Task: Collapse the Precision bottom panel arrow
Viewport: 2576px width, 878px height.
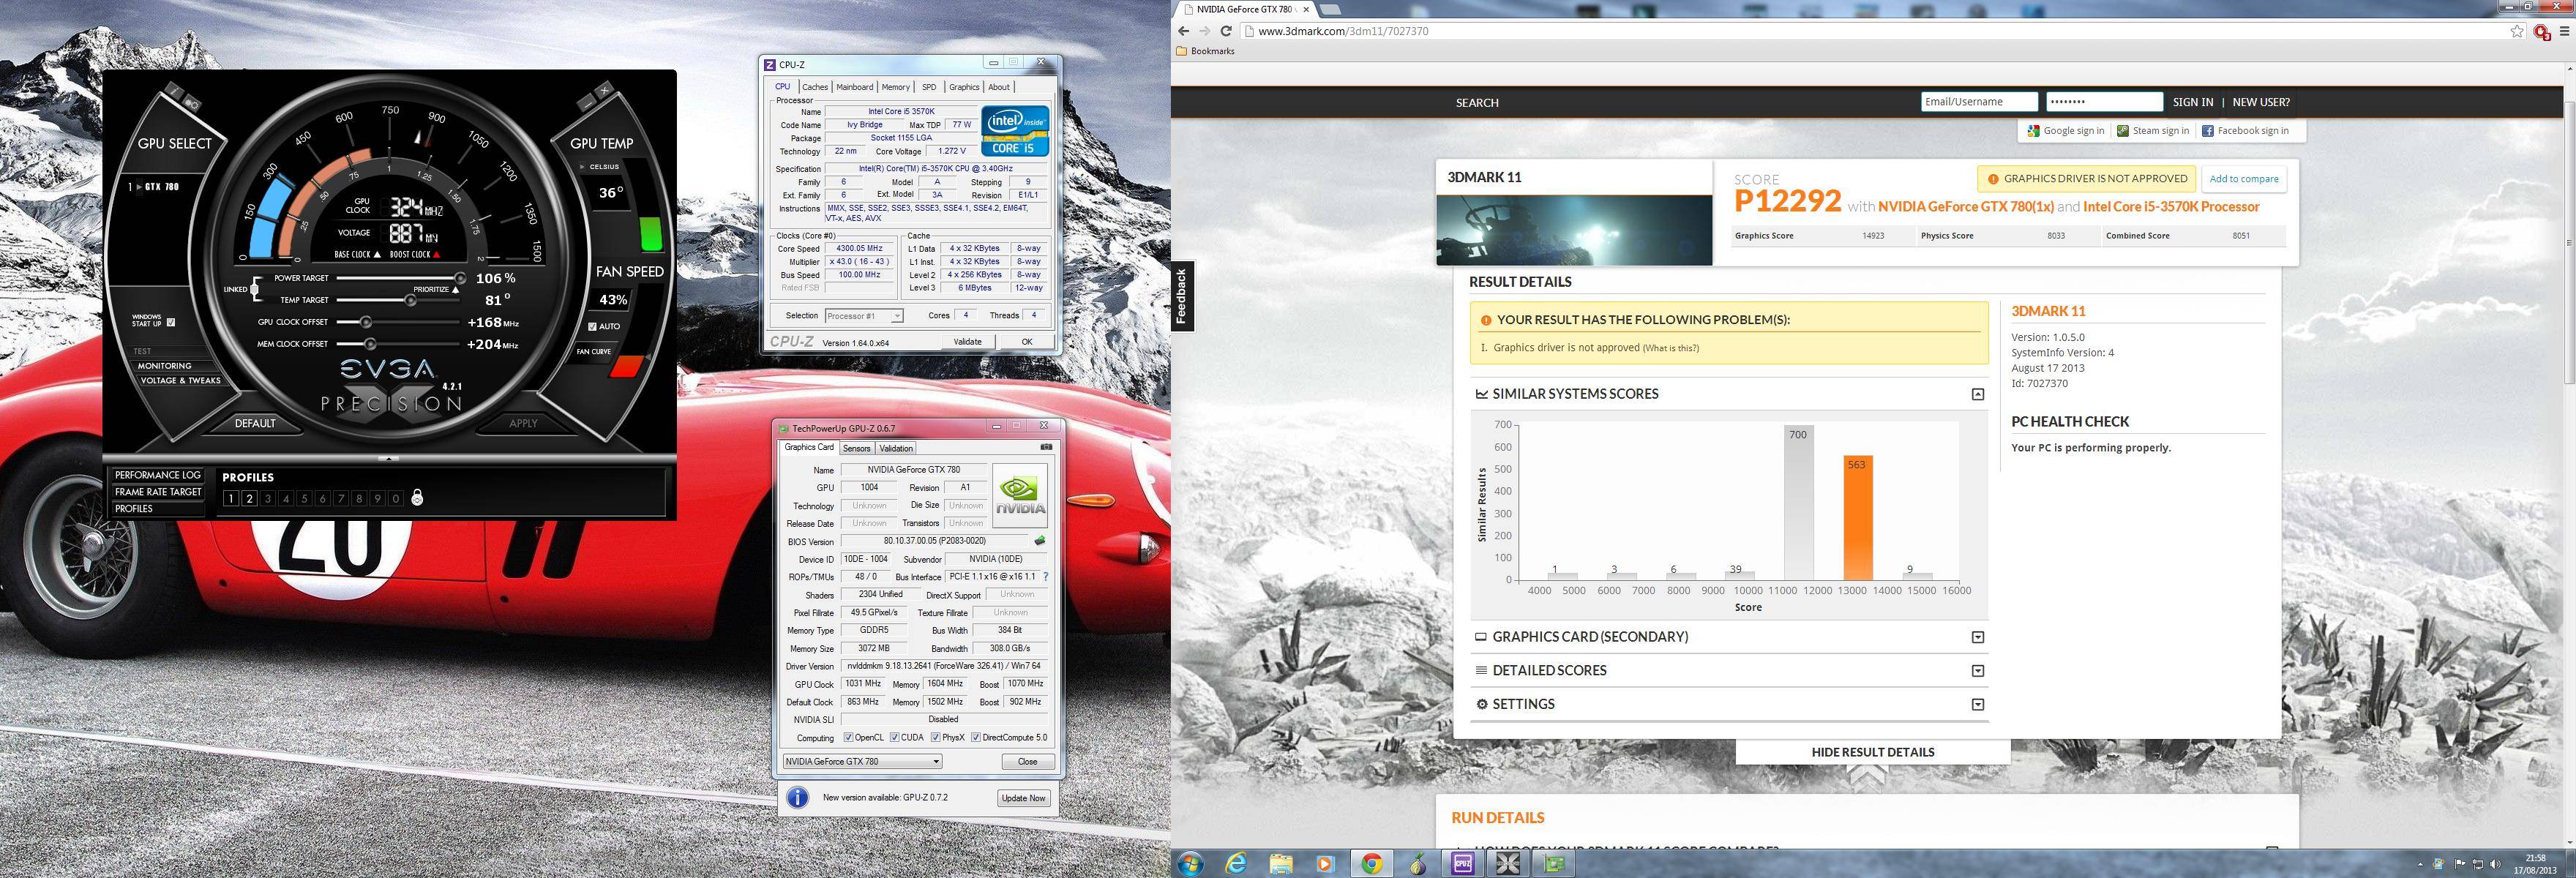Action: point(389,459)
